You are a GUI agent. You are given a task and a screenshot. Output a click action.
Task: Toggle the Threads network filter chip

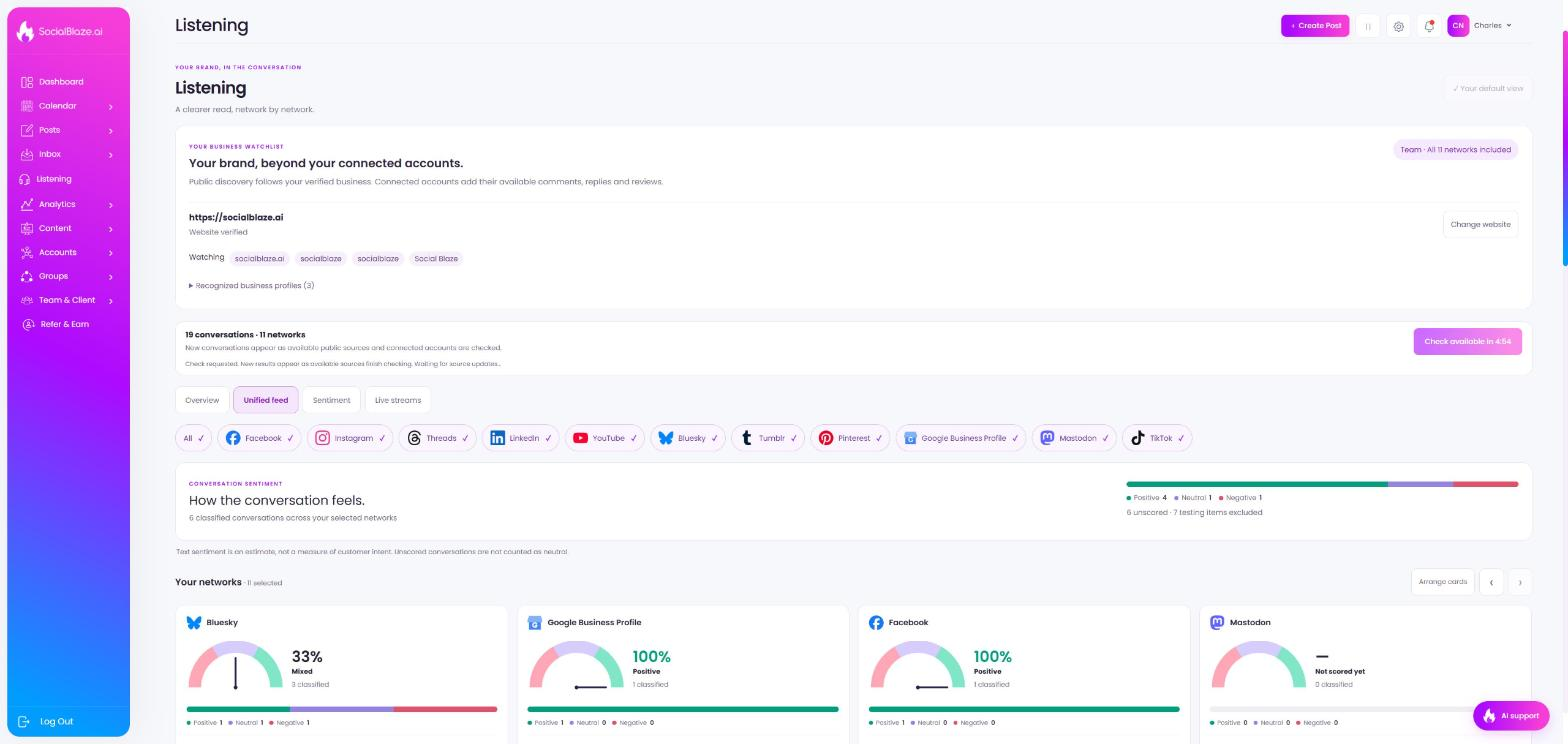437,438
